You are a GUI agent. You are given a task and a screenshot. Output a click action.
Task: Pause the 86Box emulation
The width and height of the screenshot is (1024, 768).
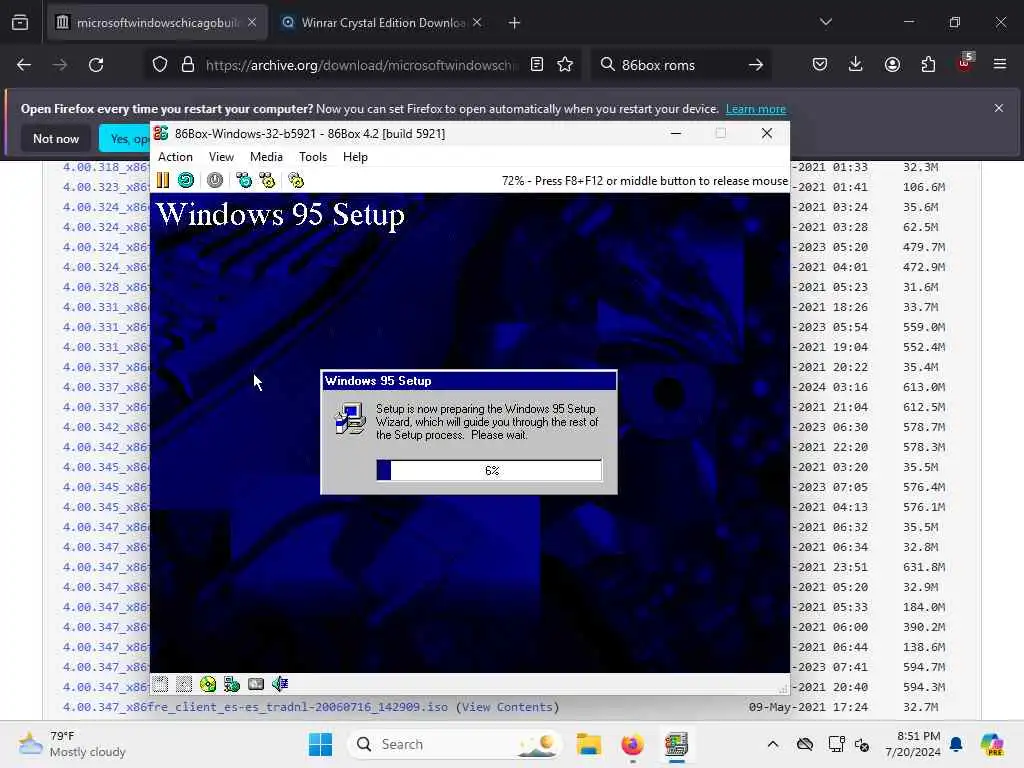(x=163, y=180)
